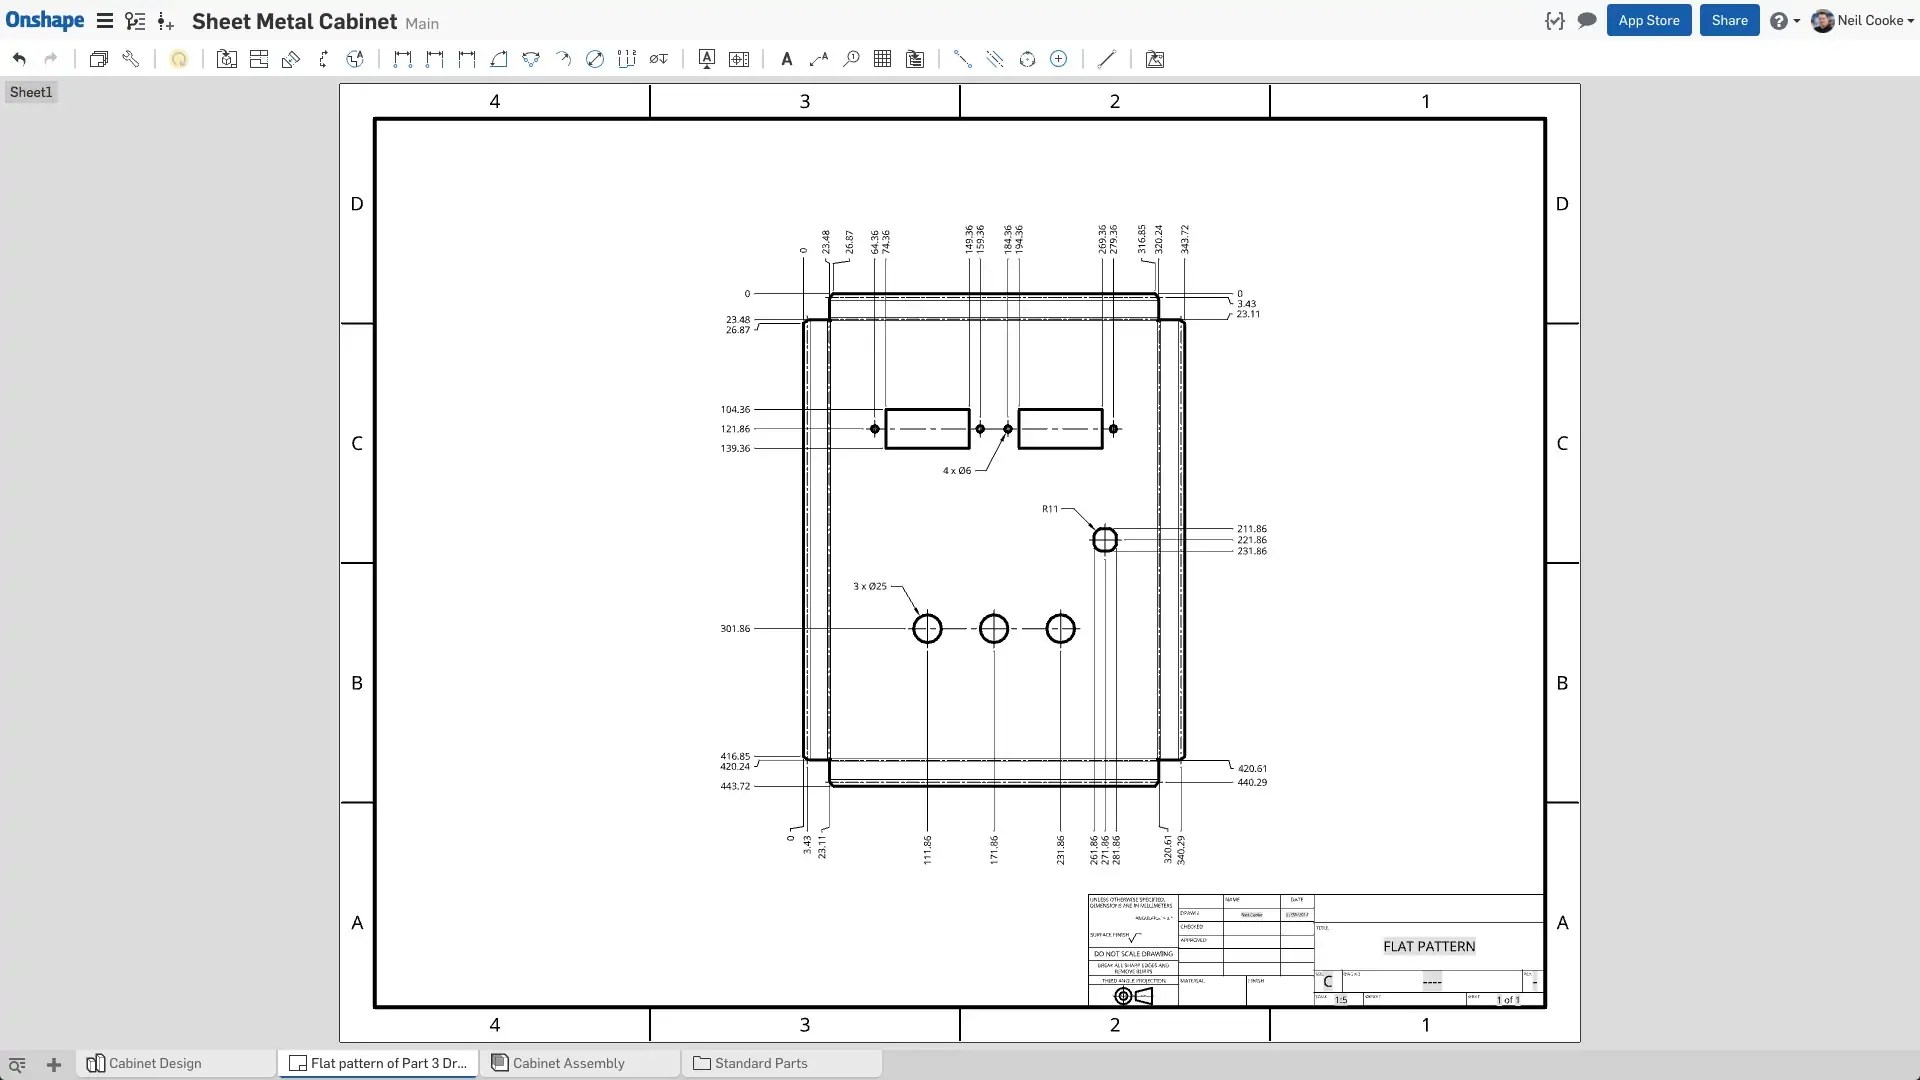Click the Share button
This screenshot has height=1080, width=1920.
[1729, 21]
